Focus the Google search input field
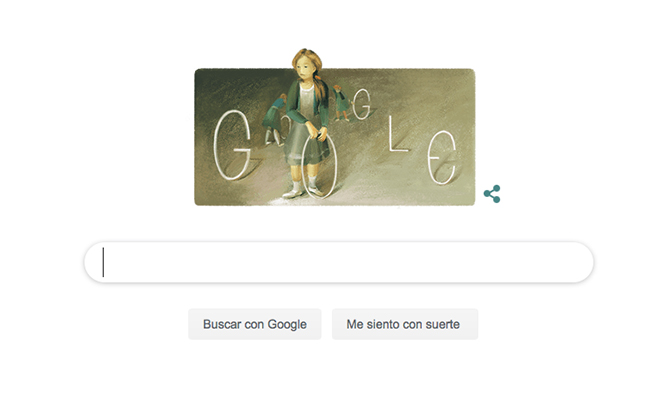 point(339,262)
